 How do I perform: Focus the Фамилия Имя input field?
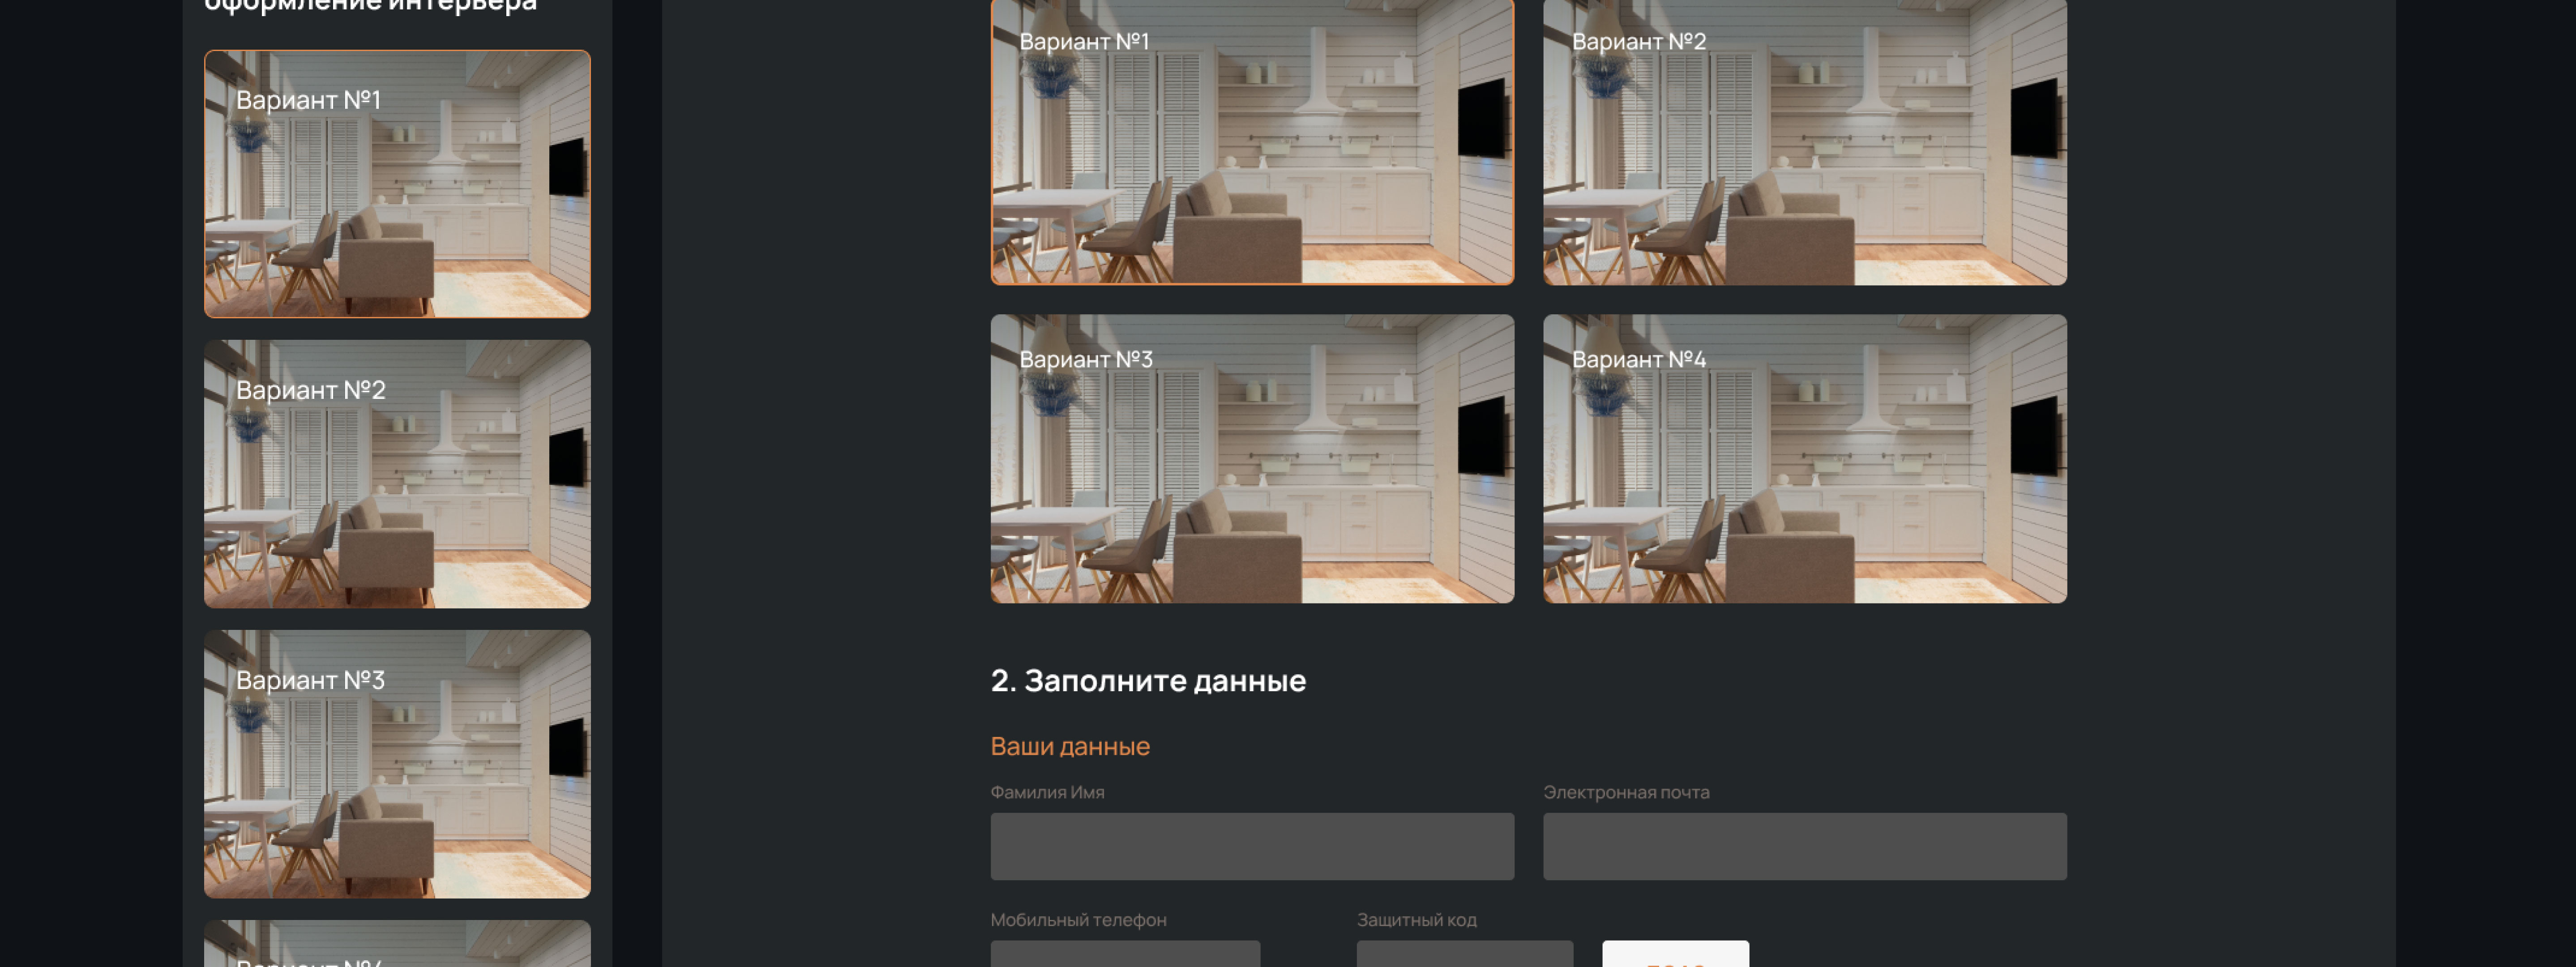point(1252,846)
